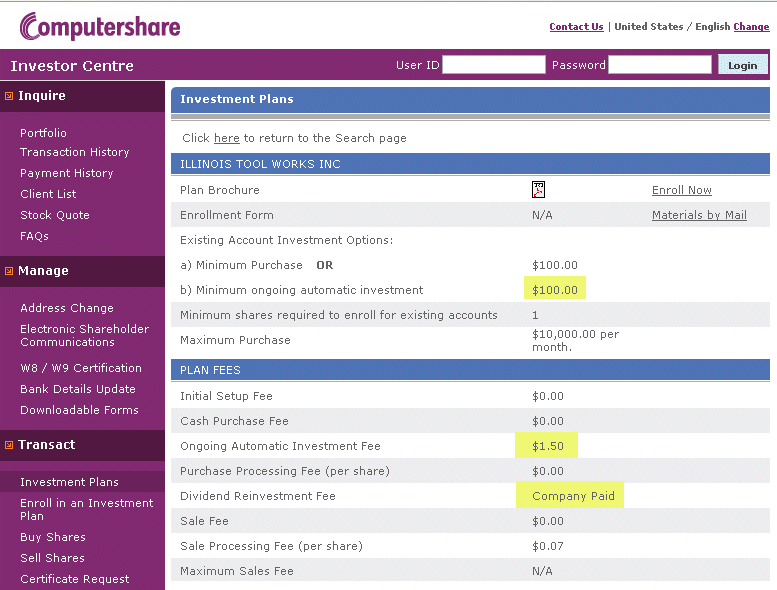The height and width of the screenshot is (590, 777).
Task: Open Transaction History
Action: [74, 152]
